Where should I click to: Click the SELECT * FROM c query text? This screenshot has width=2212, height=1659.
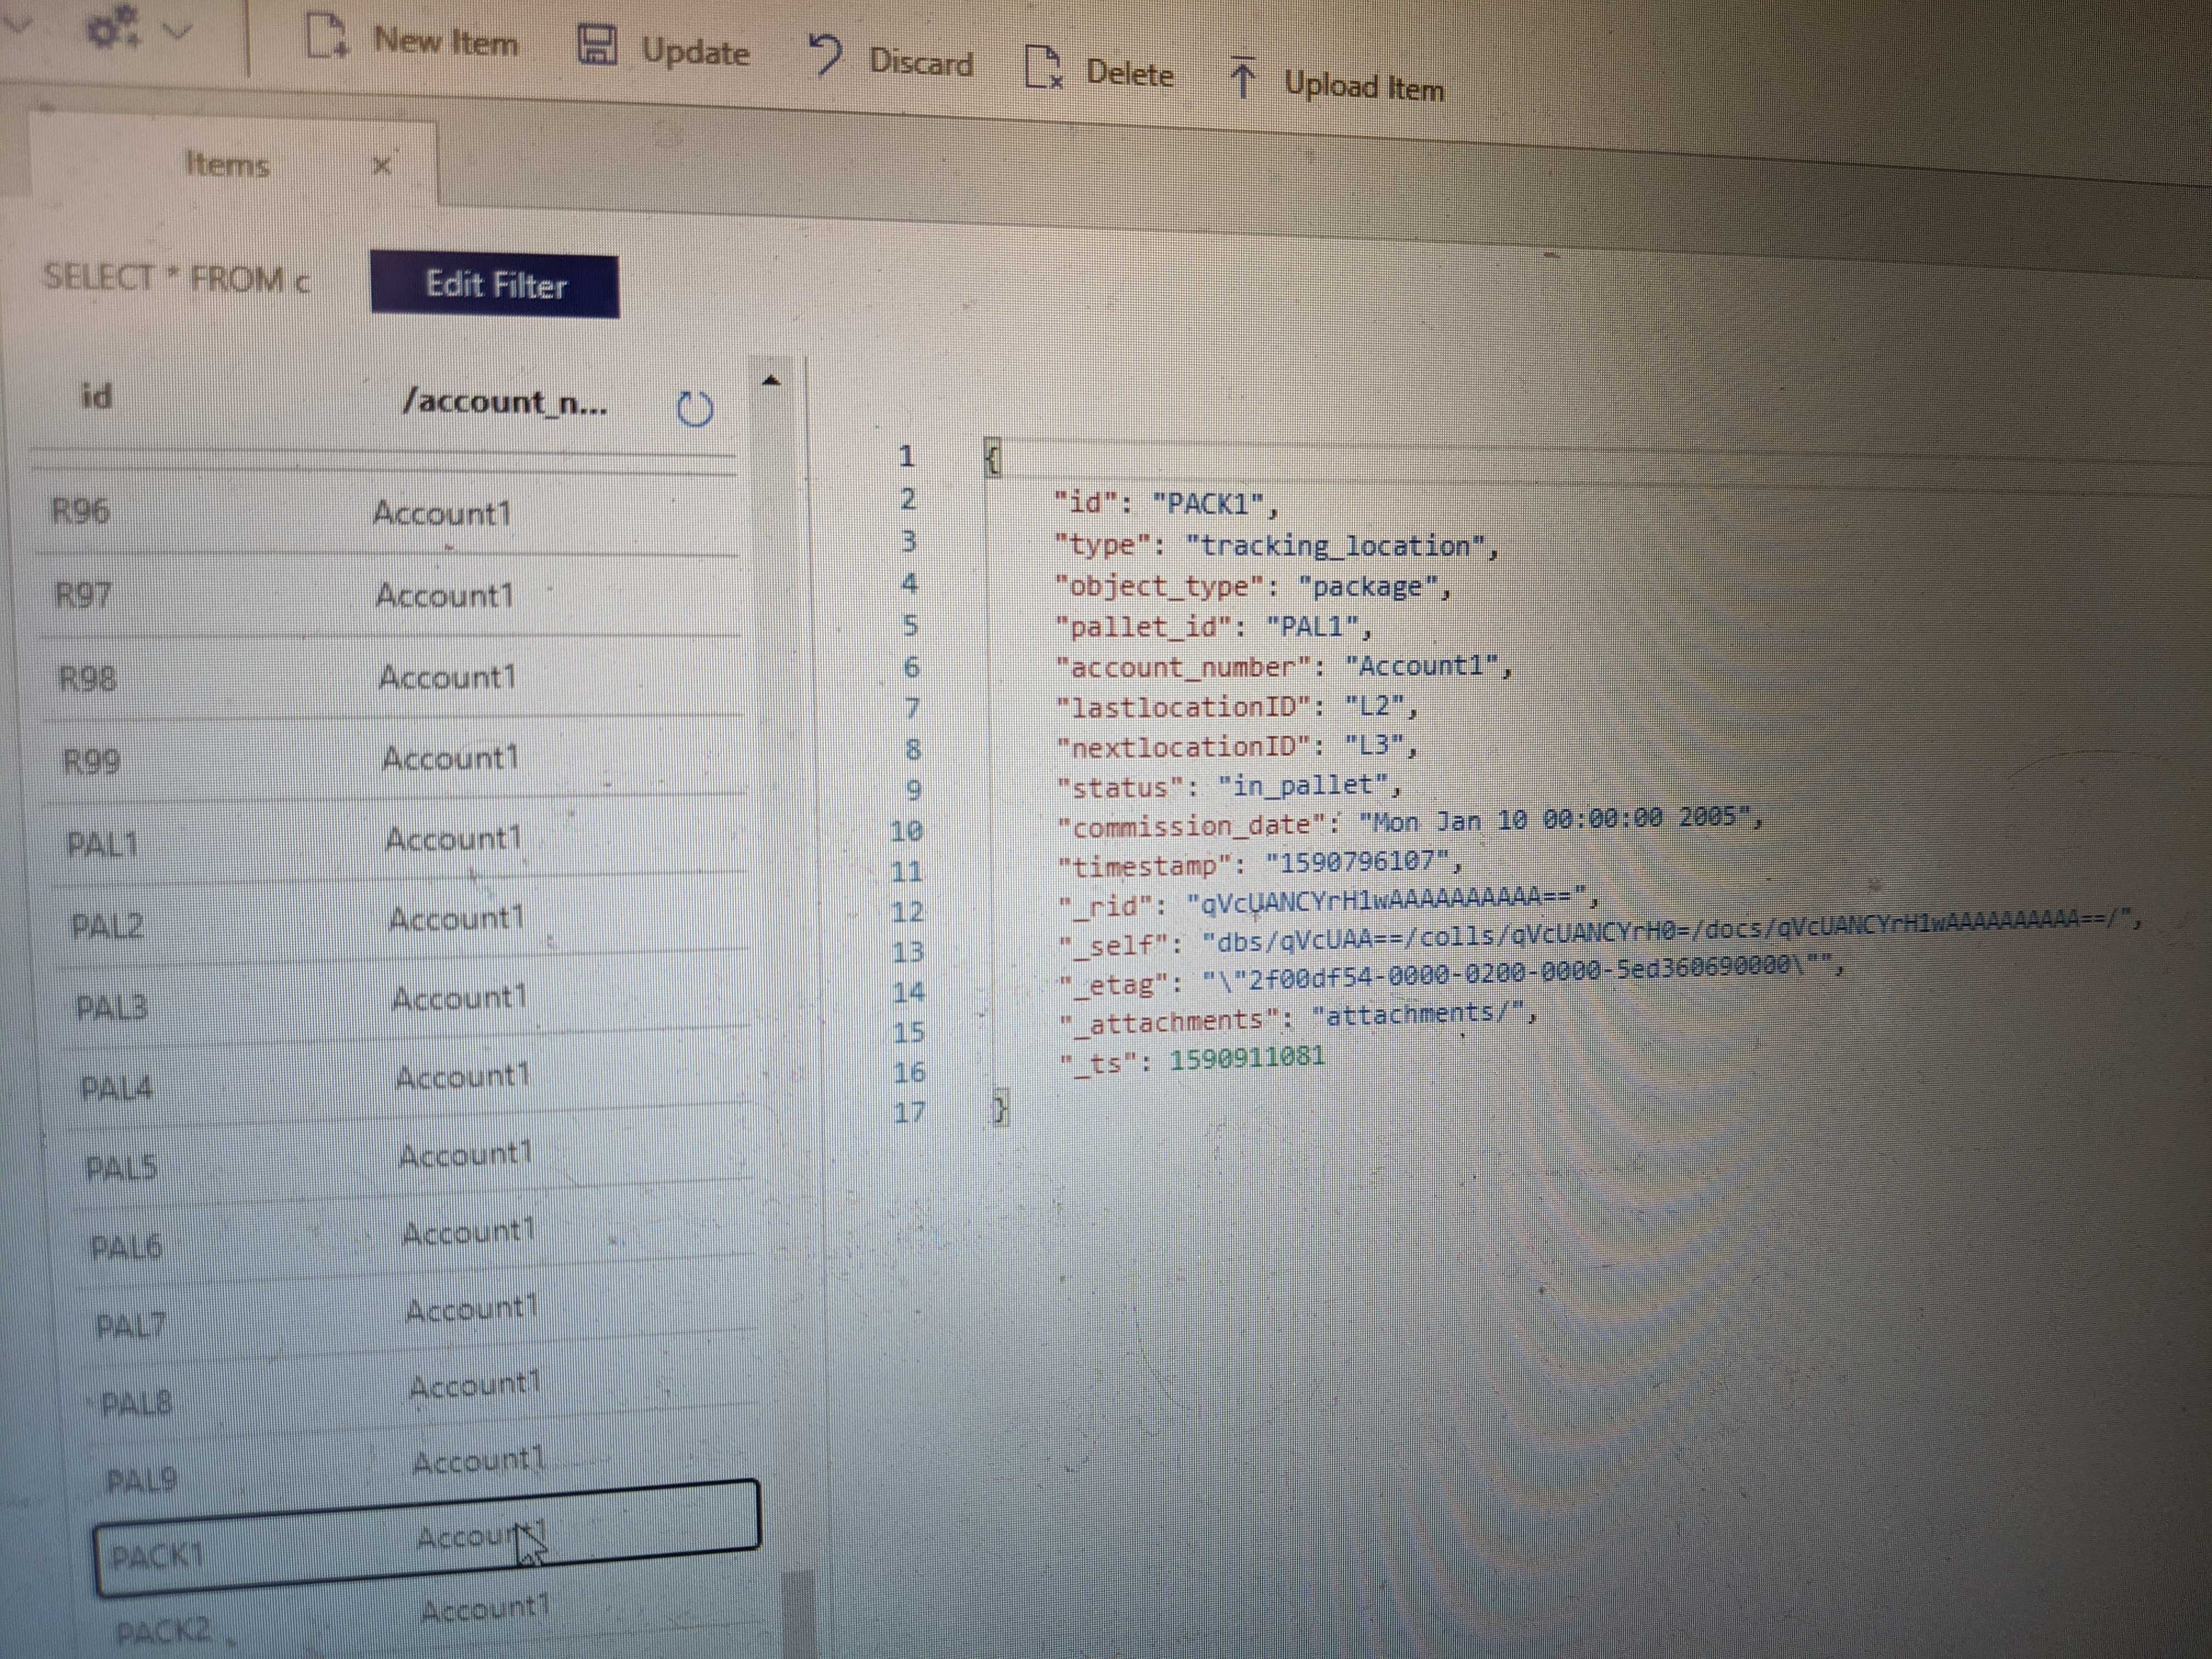tap(176, 277)
